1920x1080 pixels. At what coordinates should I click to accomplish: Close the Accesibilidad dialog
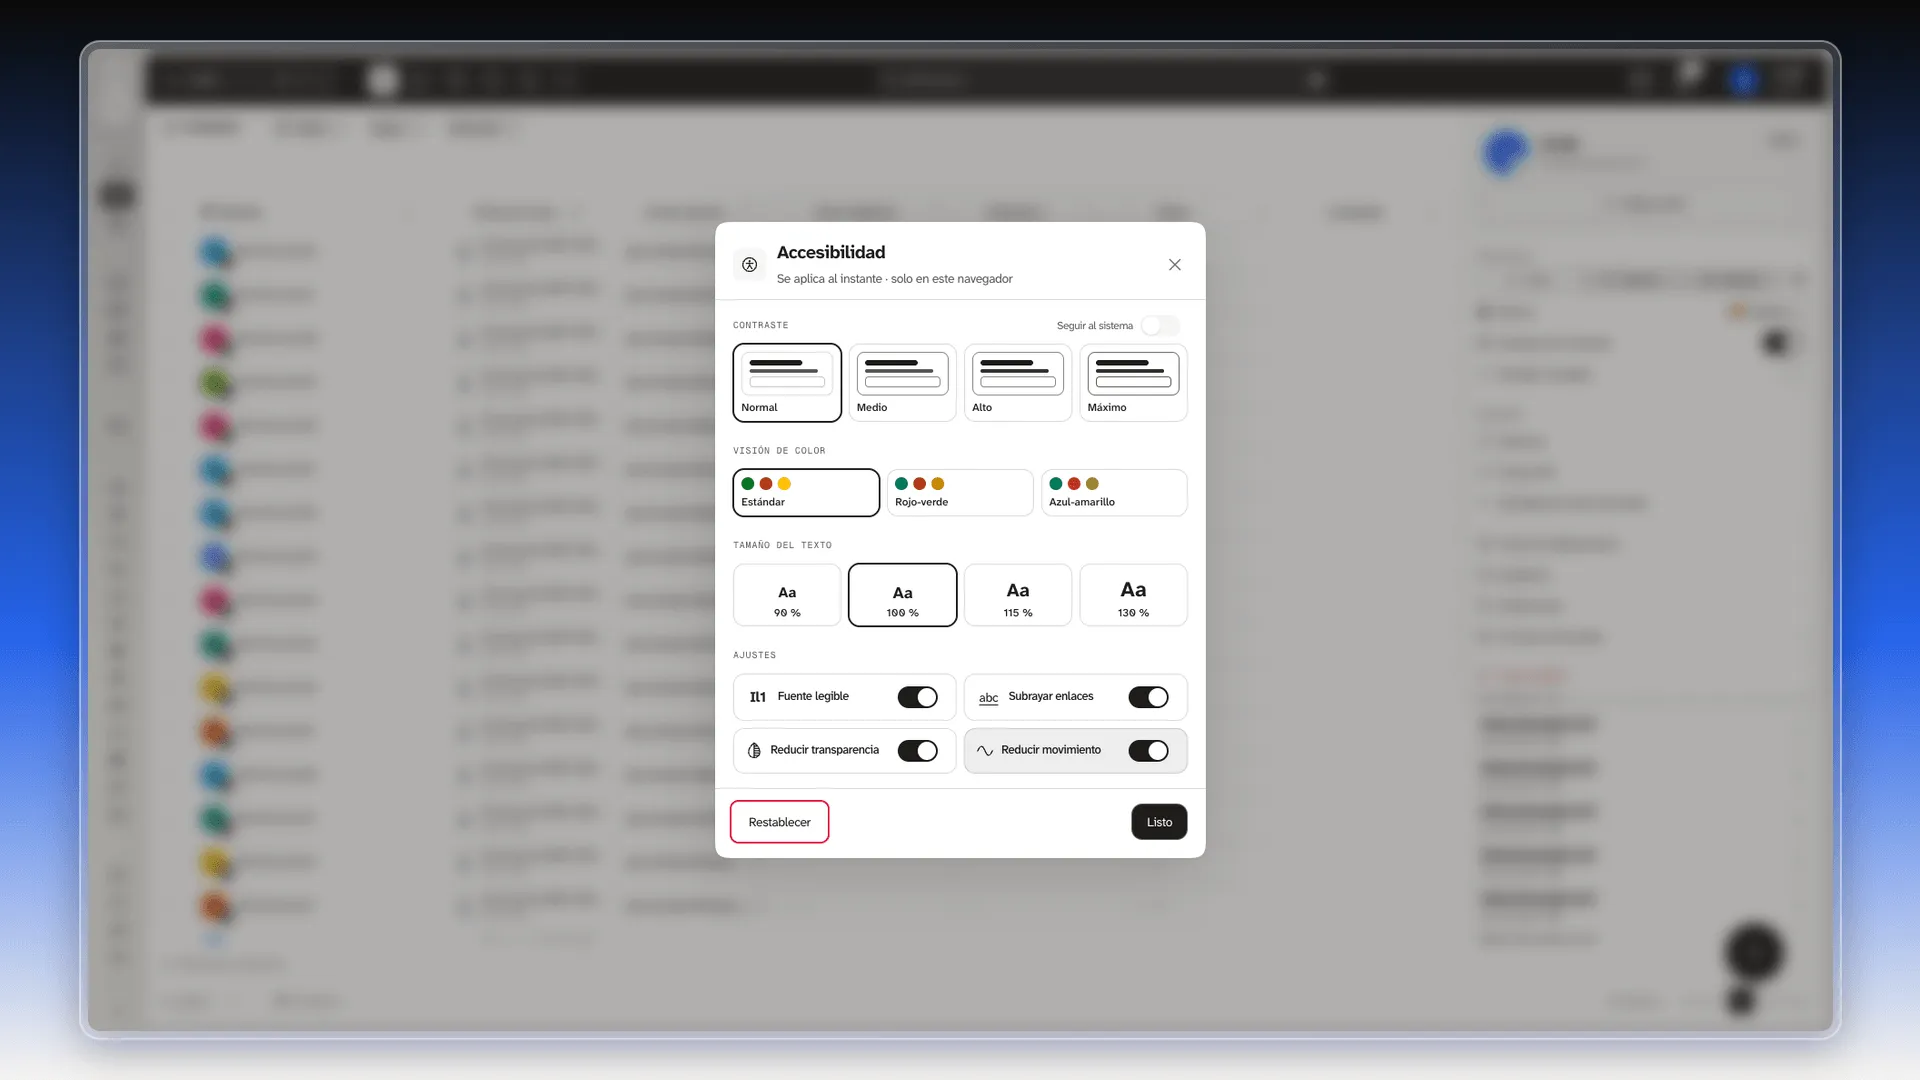1174,265
